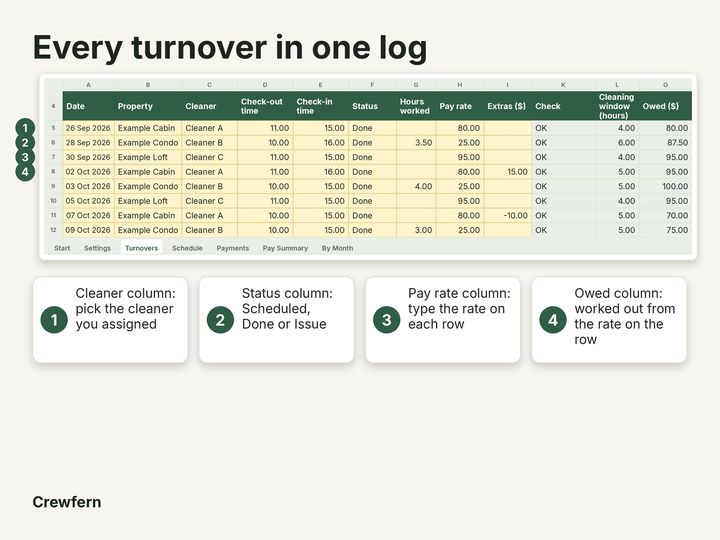Select the 02 Oct 2026 date cell
Screen dimensions: 720x540
click(89, 172)
